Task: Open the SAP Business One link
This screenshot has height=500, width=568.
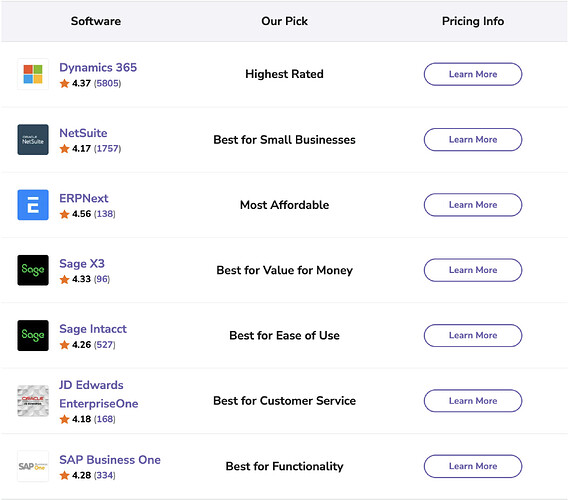Action: [110, 459]
